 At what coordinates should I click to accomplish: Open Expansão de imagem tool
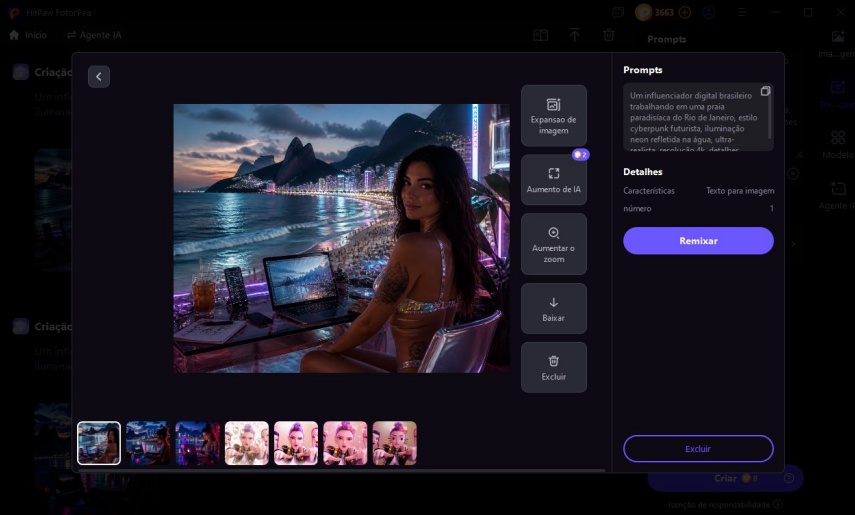pyautogui.click(x=553, y=116)
